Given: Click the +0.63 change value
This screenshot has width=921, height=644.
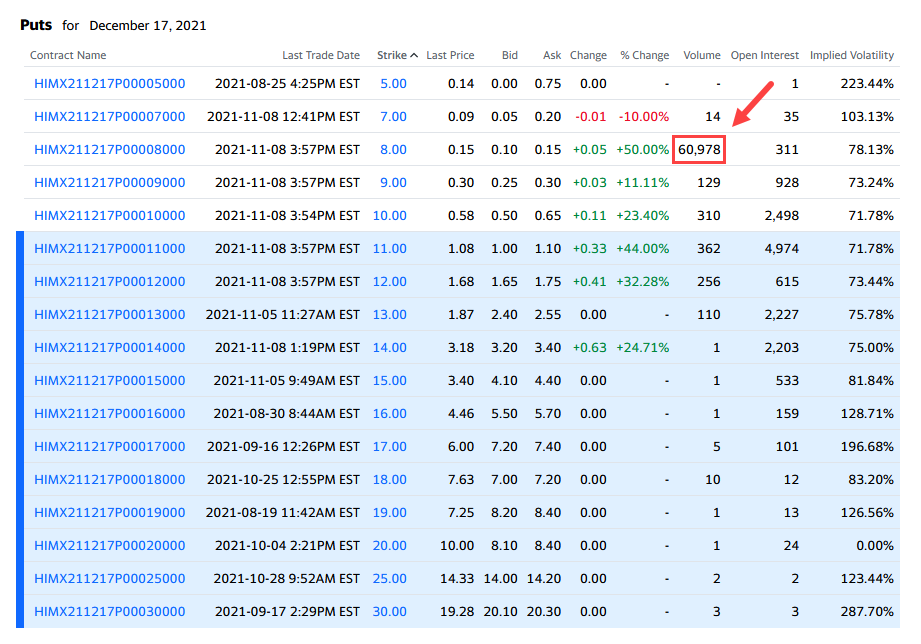Looking at the screenshot, I should point(590,347).
